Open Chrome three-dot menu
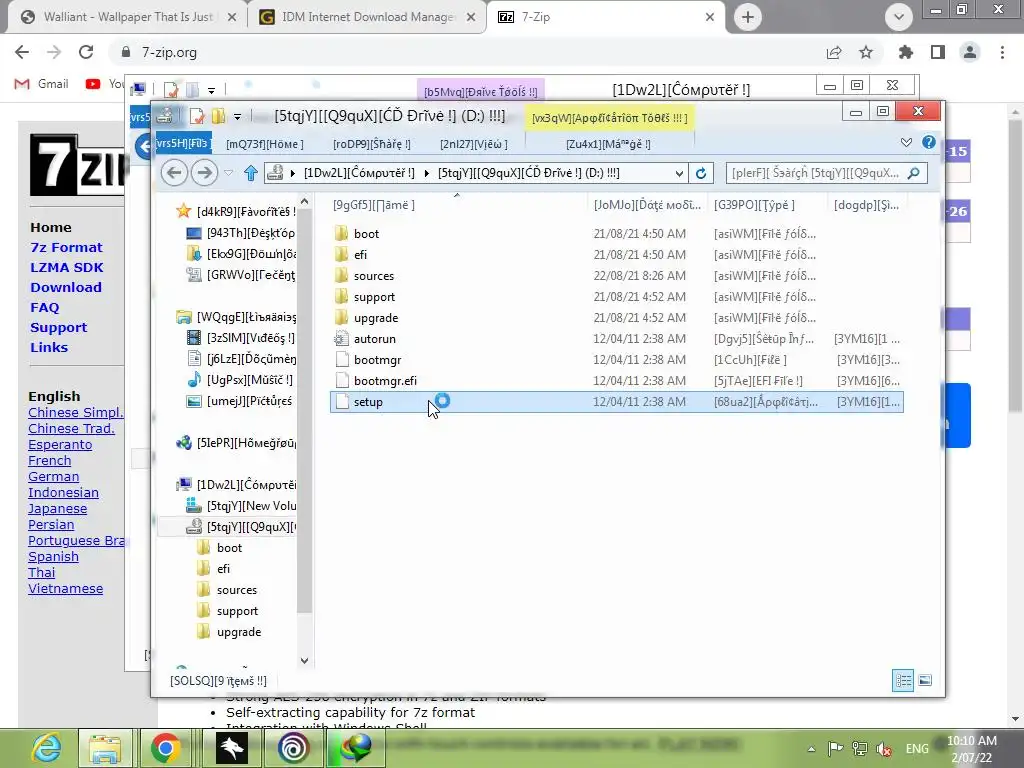Screen dimensions: 1024x768 click(x=1002, y=52)
